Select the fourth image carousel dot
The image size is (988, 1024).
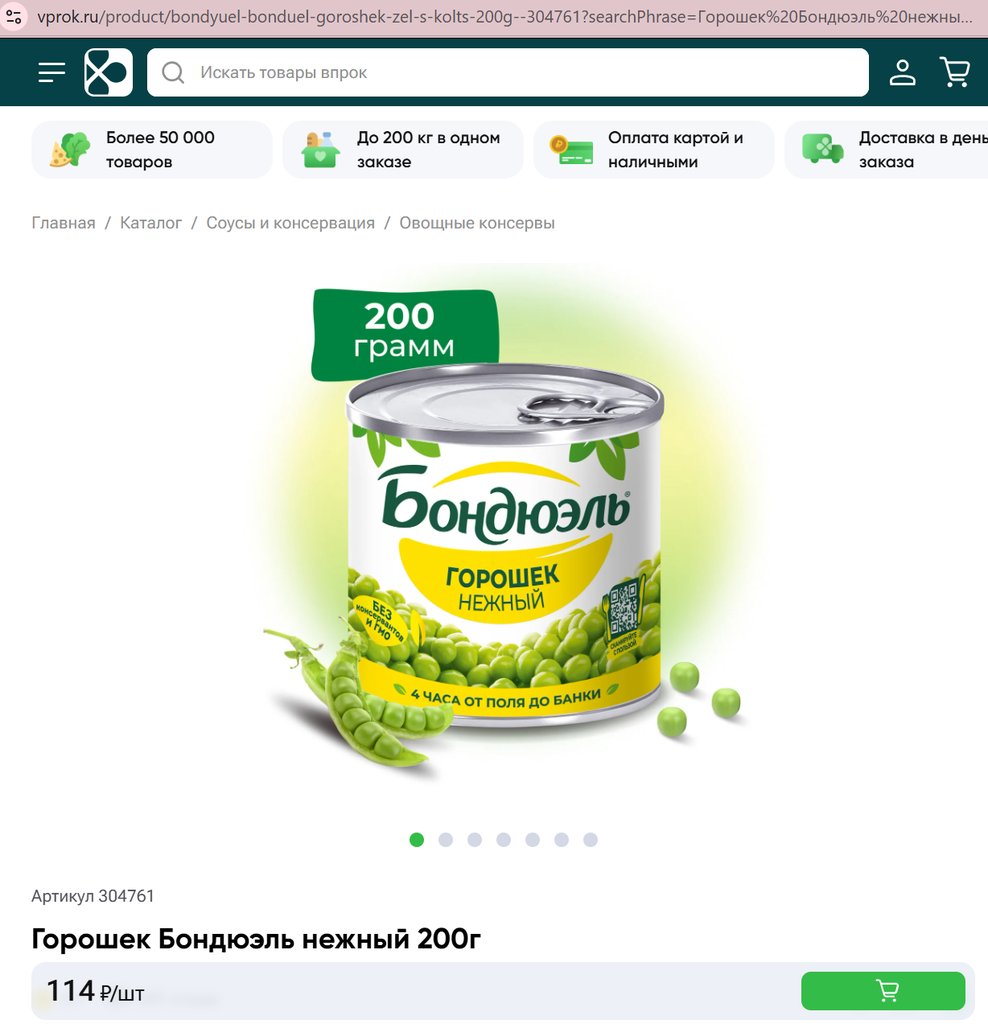[x=503, y=840]
